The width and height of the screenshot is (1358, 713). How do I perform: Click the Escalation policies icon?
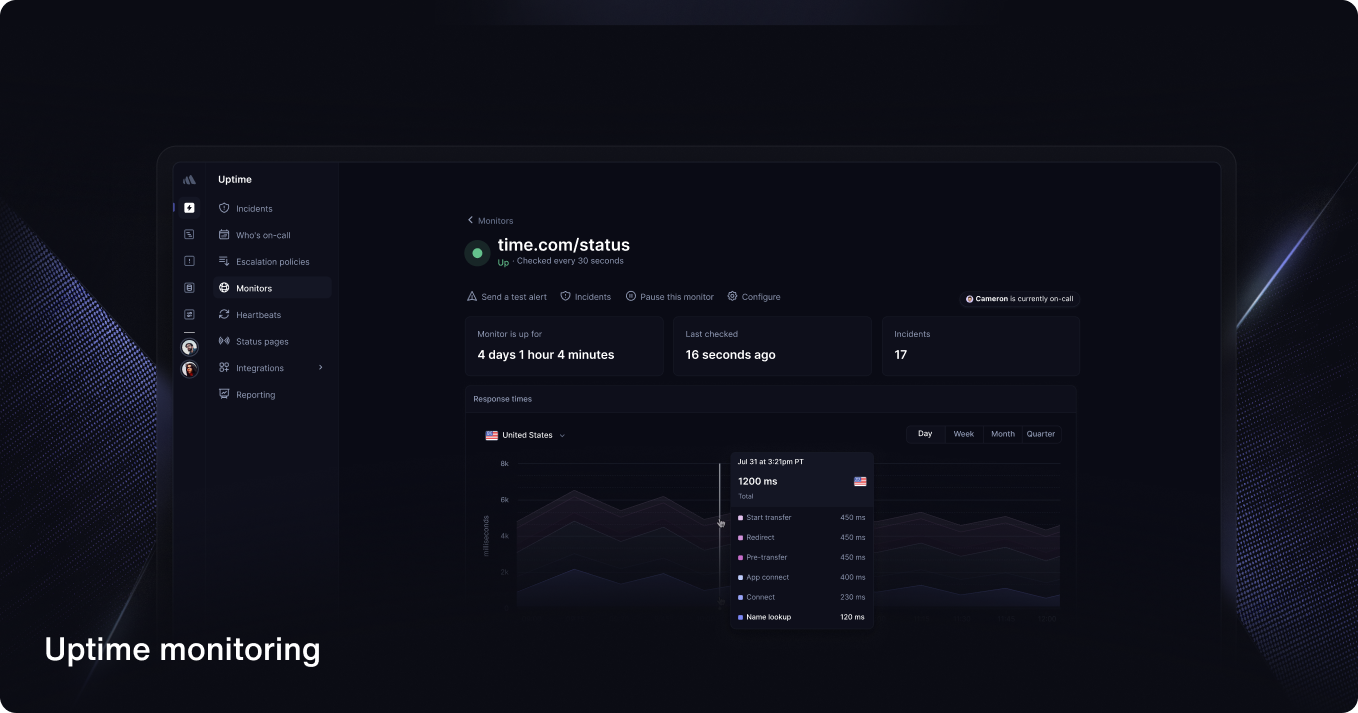pos(223,261)
